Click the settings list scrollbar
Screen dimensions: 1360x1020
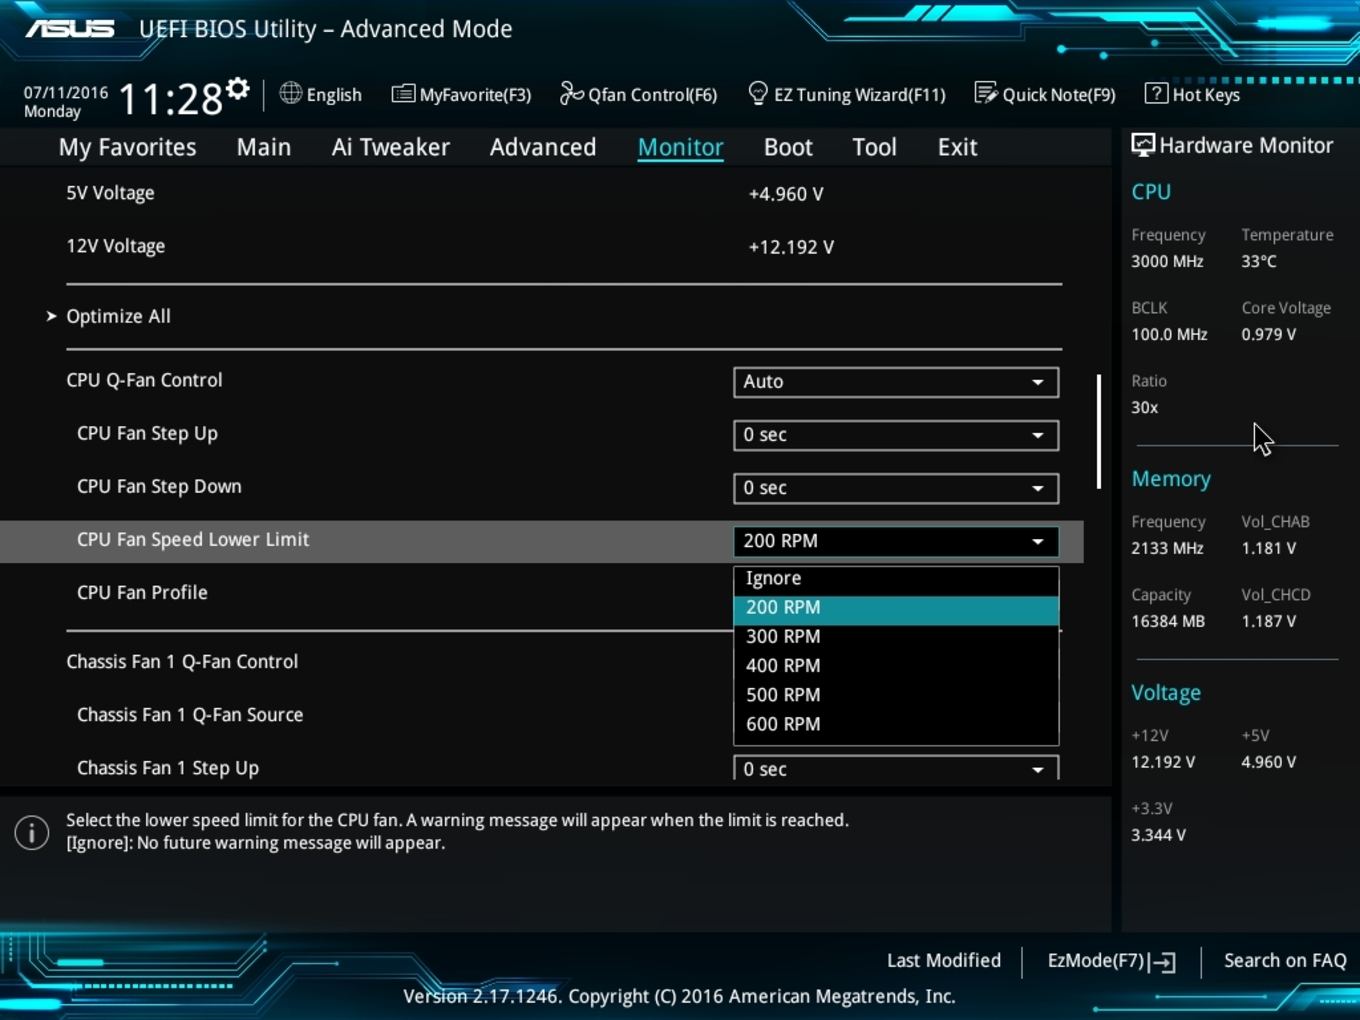[1098, 432]
